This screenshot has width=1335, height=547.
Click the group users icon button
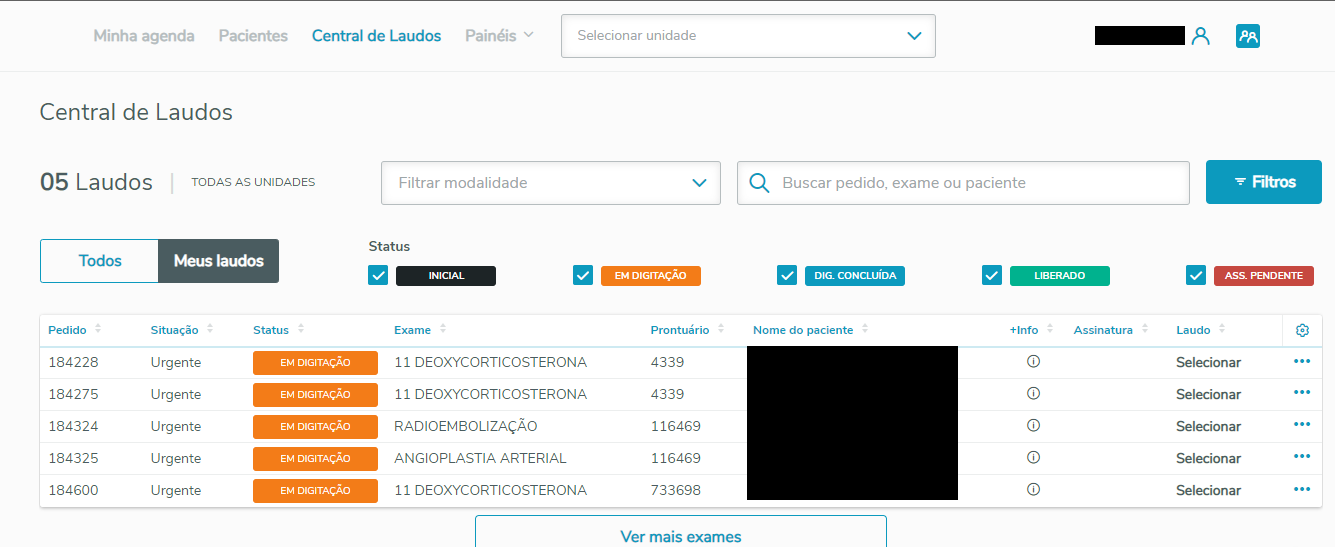point(1247,36)
